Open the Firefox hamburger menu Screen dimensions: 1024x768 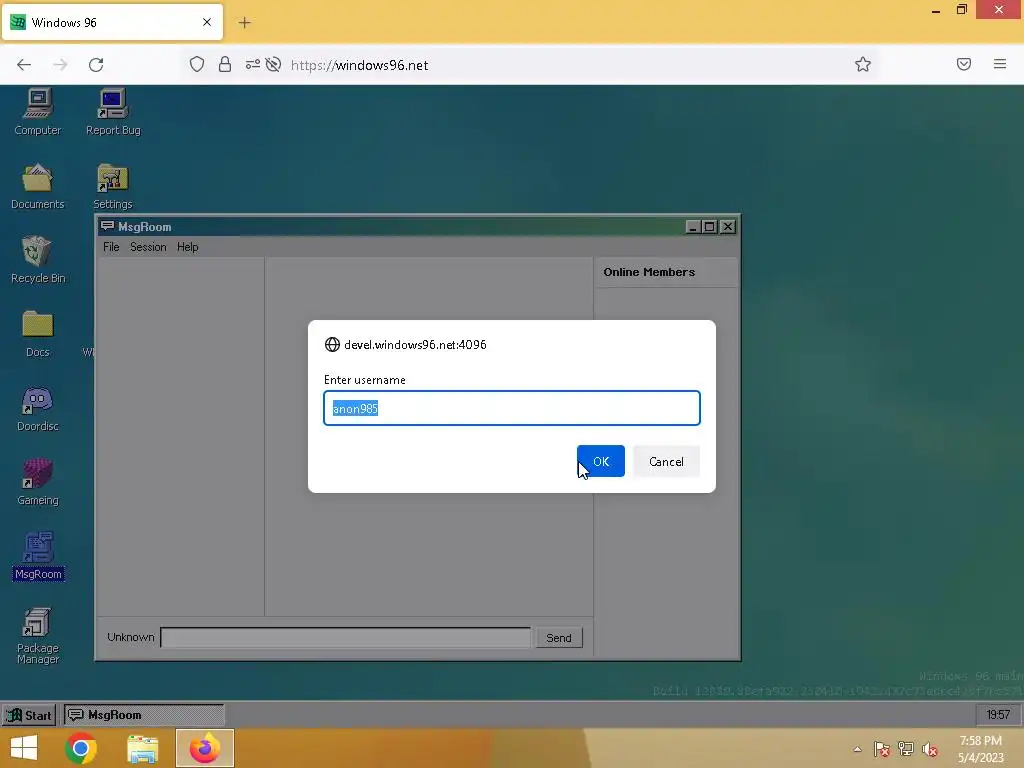(1000, 64)
